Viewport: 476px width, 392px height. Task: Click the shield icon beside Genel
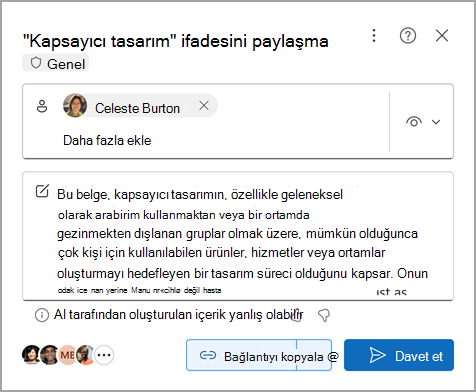click(x=35, y=63)
